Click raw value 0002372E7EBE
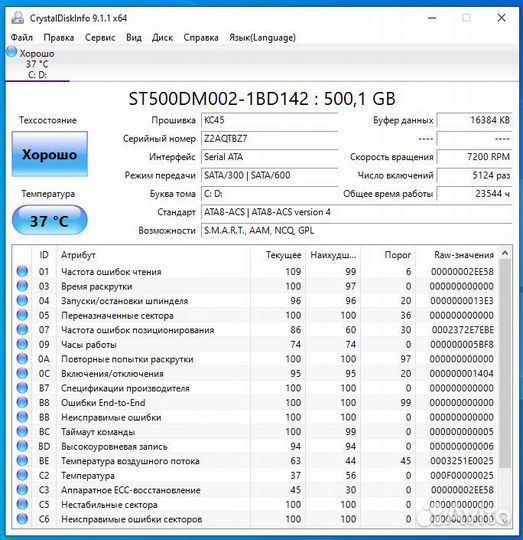The height and width of the screenshot is (540, 523). pyautogui.click(x=463, y=330)
